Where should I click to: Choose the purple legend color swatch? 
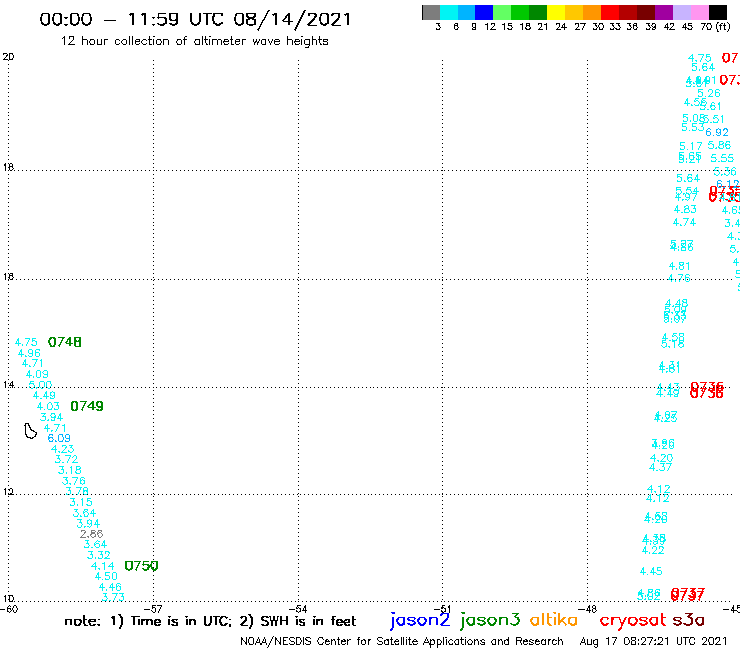coord(664,12)
